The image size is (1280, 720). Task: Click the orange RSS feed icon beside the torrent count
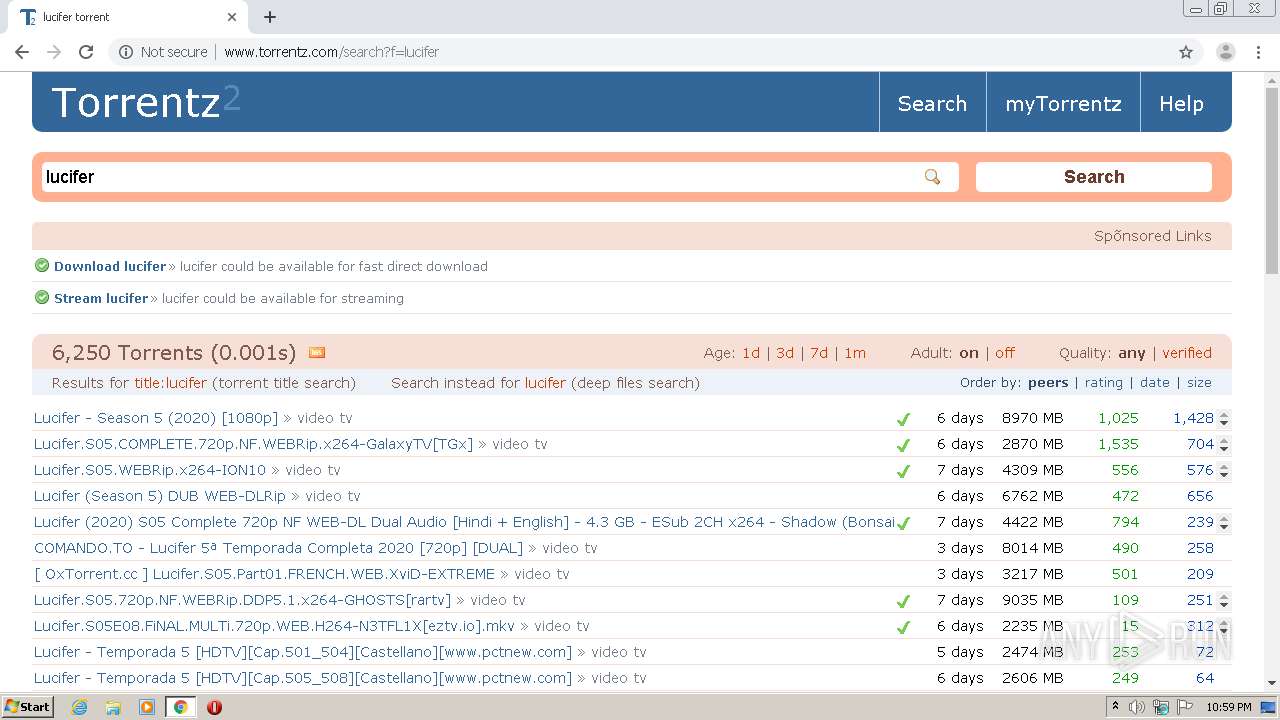(x=317, y=352)
